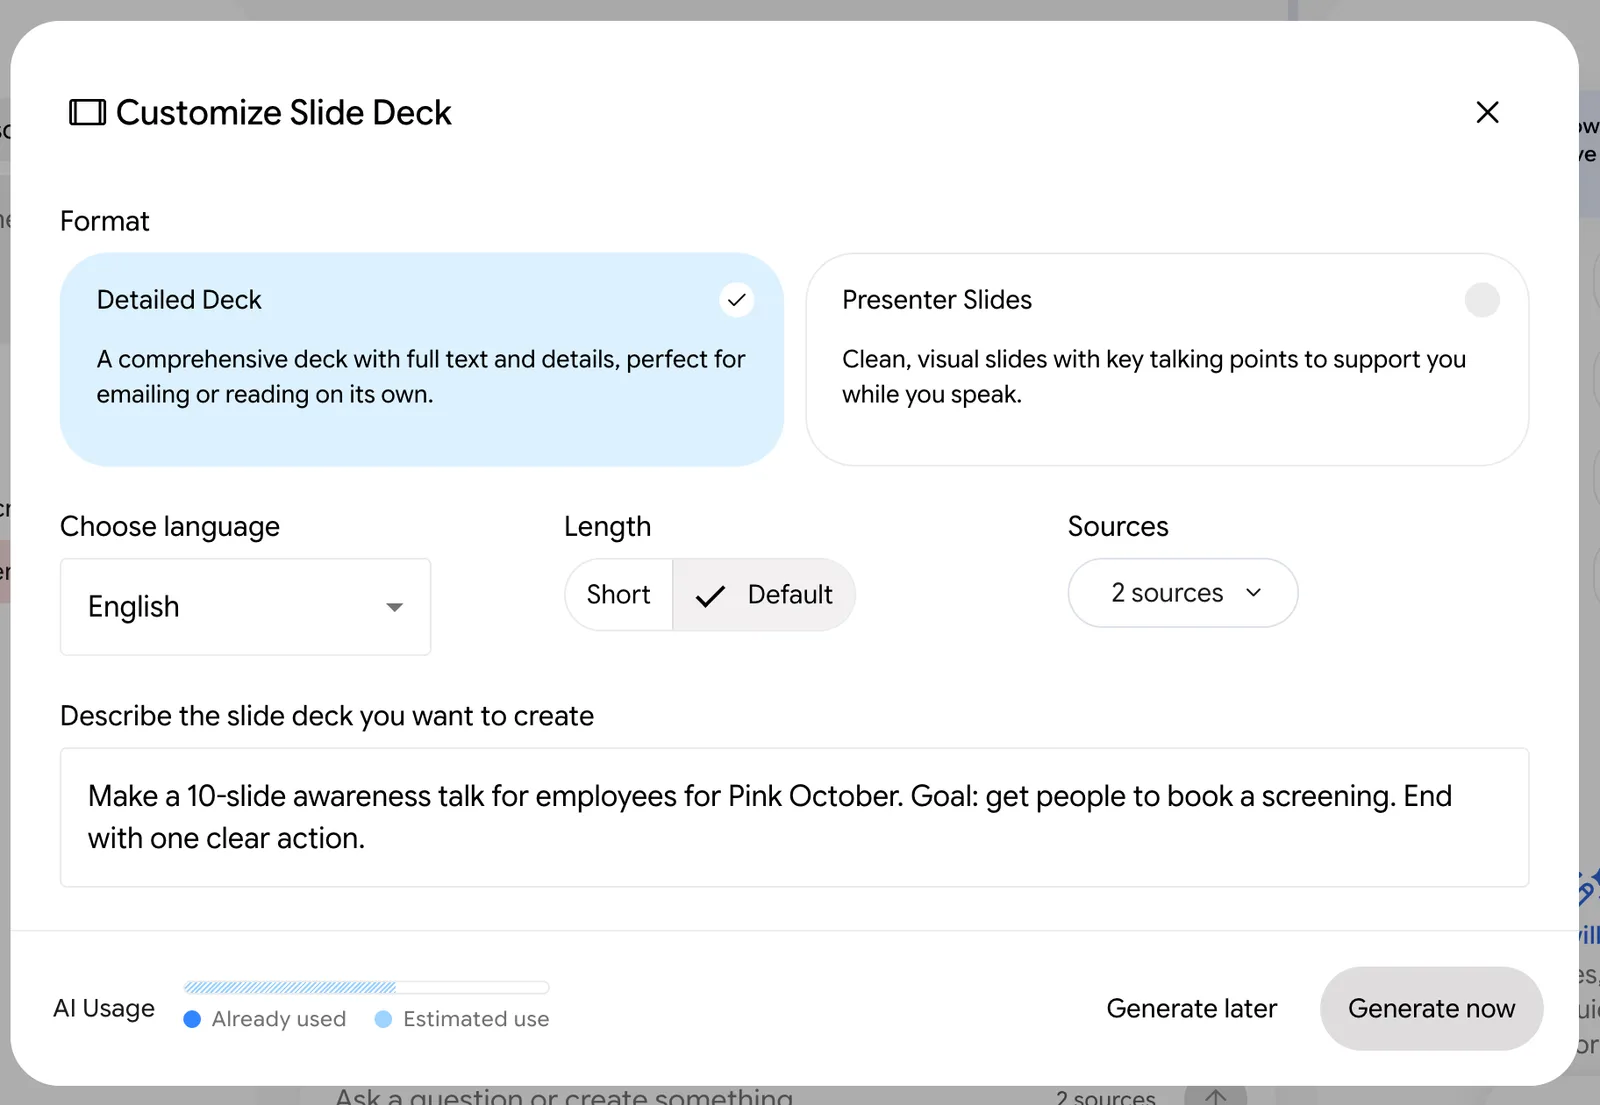Click the Choose language label
1600x1105 pixels.
click(170, 527)
